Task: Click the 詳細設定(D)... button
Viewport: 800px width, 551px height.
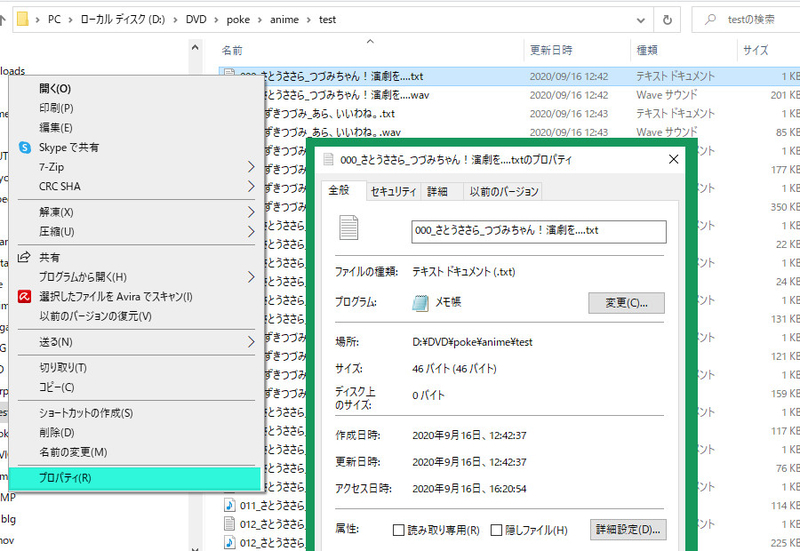Action: (628, 530)
